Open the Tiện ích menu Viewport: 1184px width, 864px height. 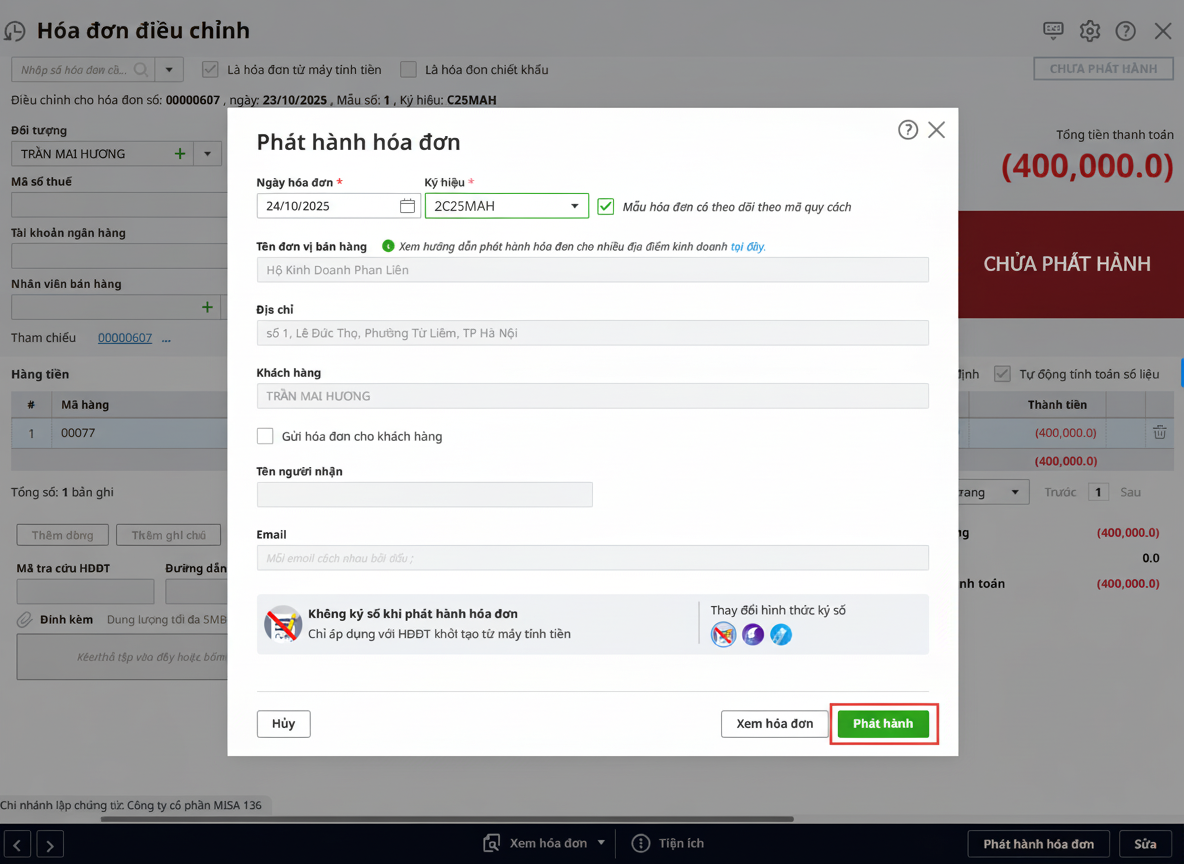pyautogui.click(x=669, y=843)
